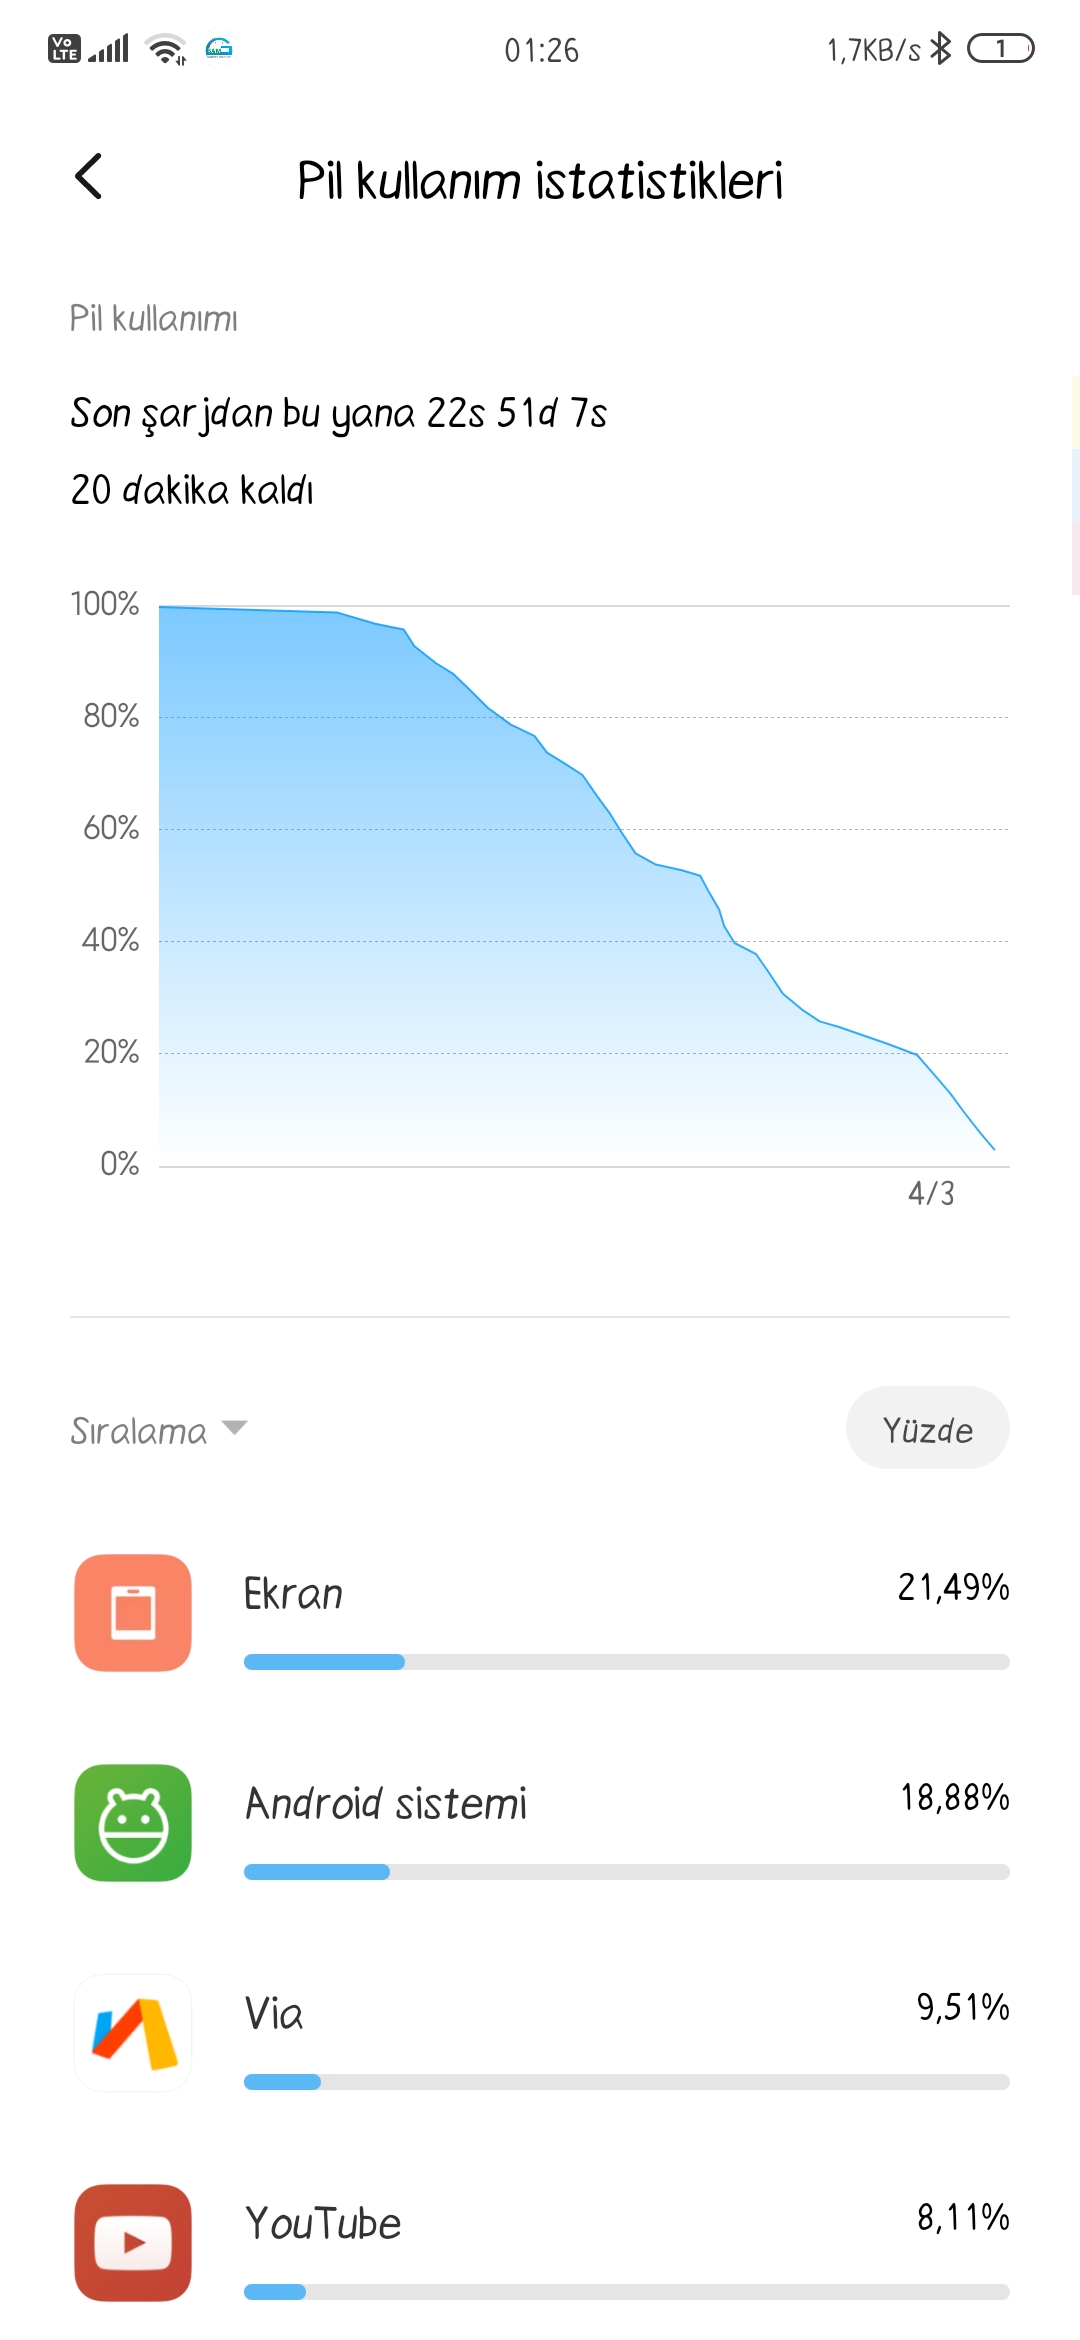Tap the battery indicator in status bar
1080x2340 pixels.
[1000, 48]
